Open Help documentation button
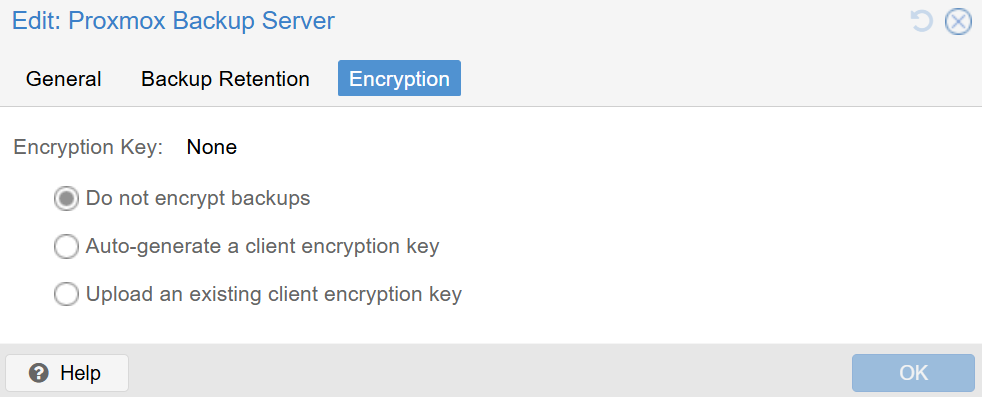982x397 pixels. pos(67,373)
